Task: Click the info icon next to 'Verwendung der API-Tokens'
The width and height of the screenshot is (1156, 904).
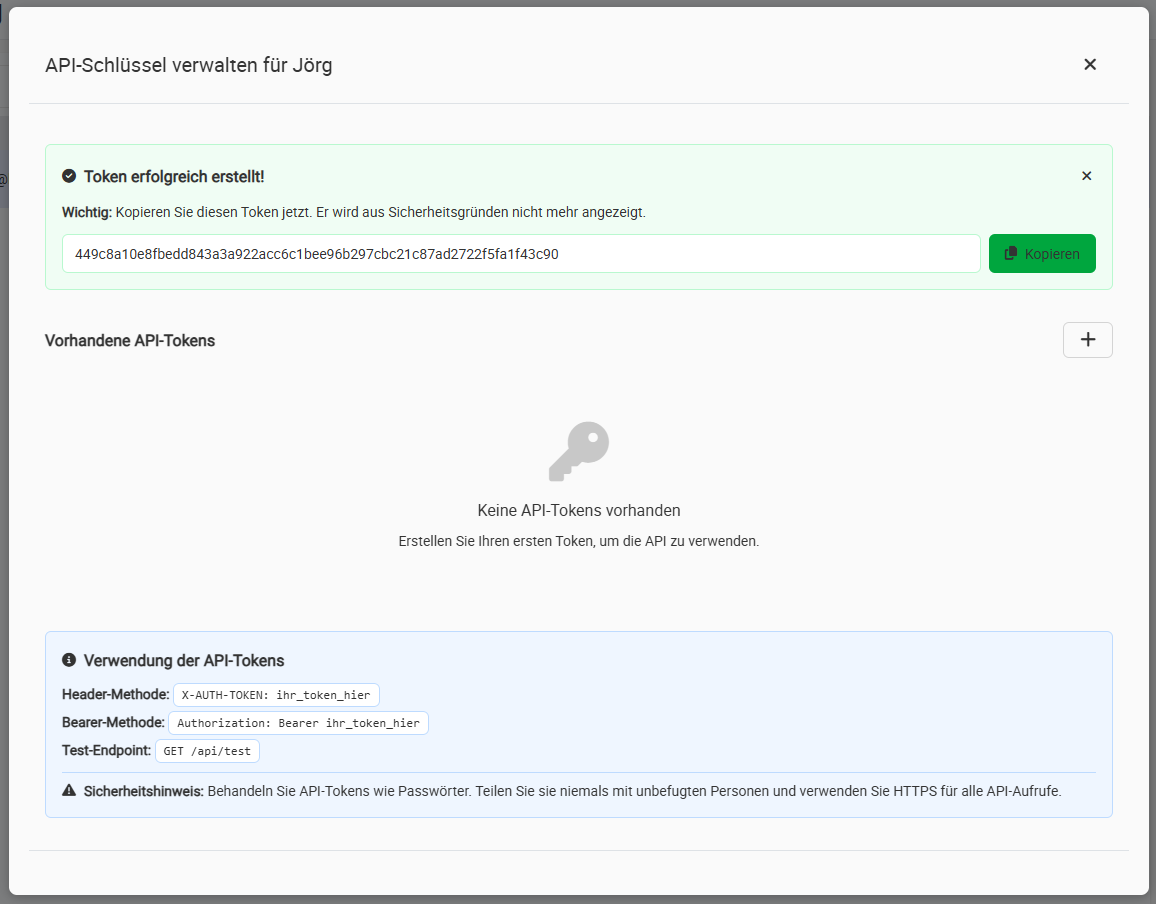Action: 68,660
